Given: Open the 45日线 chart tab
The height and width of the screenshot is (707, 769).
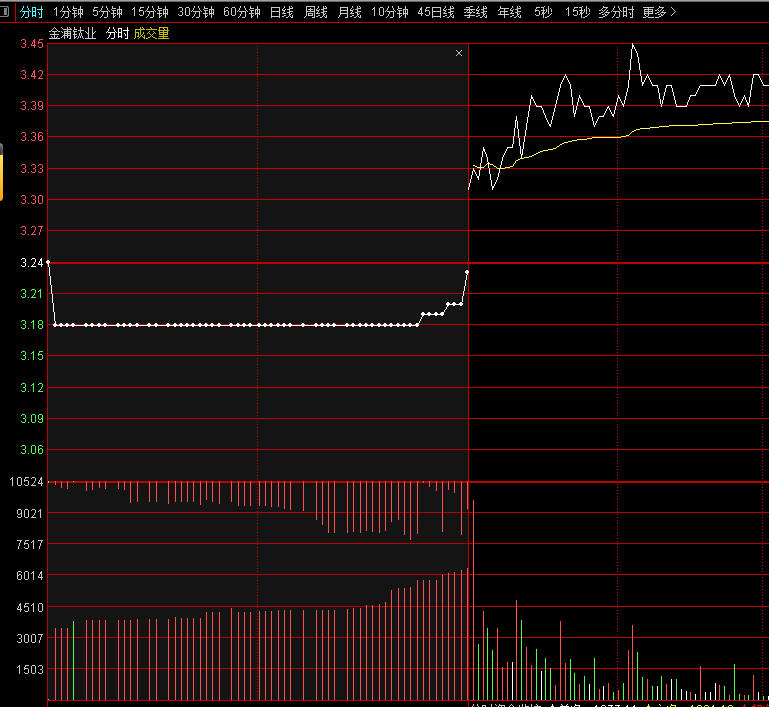Looking at the screenshot, I should pyautogui.click(x=436, y=12).
